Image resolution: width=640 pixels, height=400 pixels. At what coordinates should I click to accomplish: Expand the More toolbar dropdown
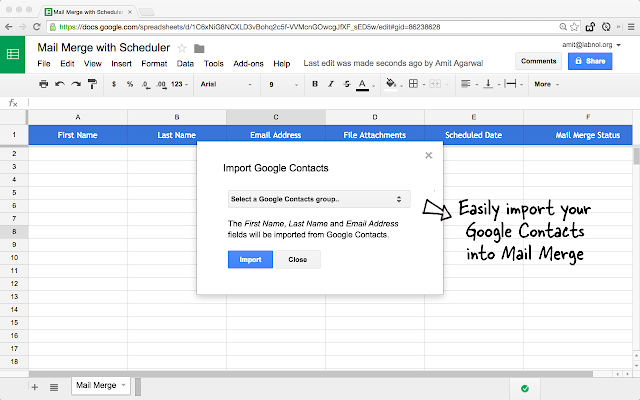coord(547,84)
